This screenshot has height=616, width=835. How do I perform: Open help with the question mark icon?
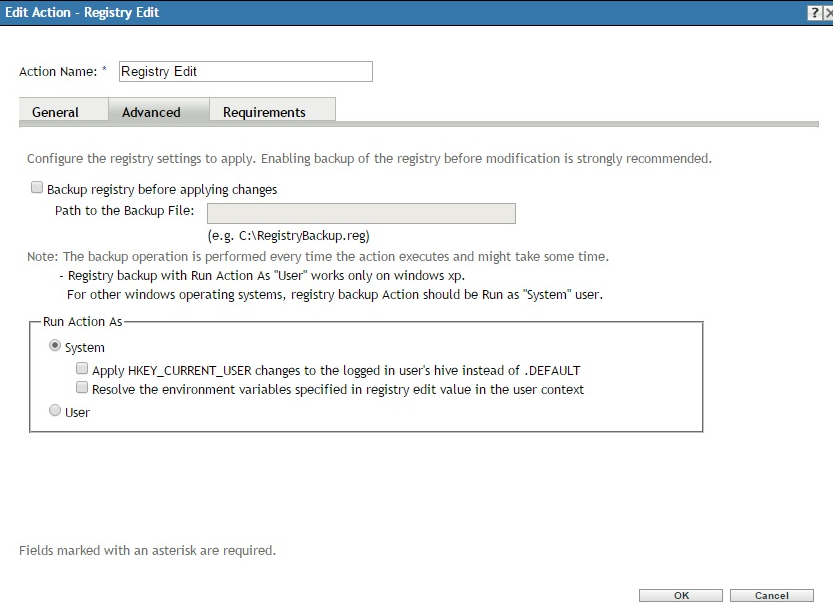[x=815, y=12]
